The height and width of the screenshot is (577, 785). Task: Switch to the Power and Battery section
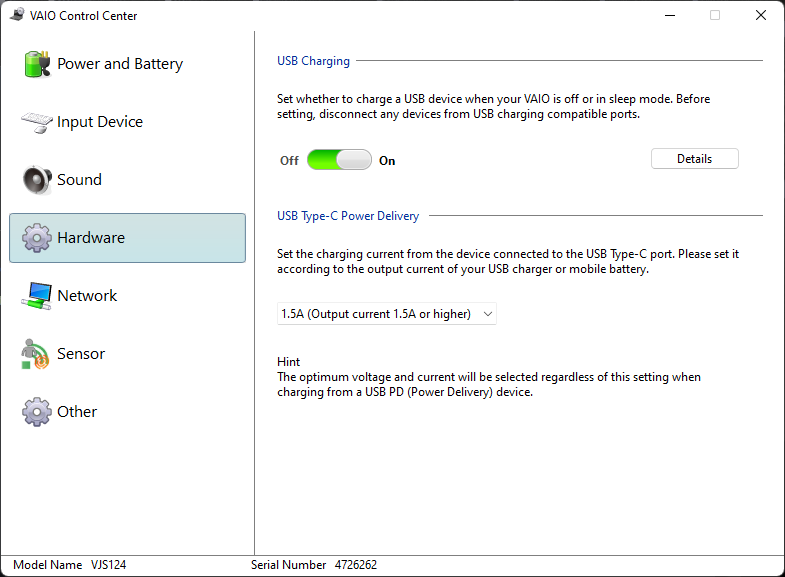click(x=120, y=64)
